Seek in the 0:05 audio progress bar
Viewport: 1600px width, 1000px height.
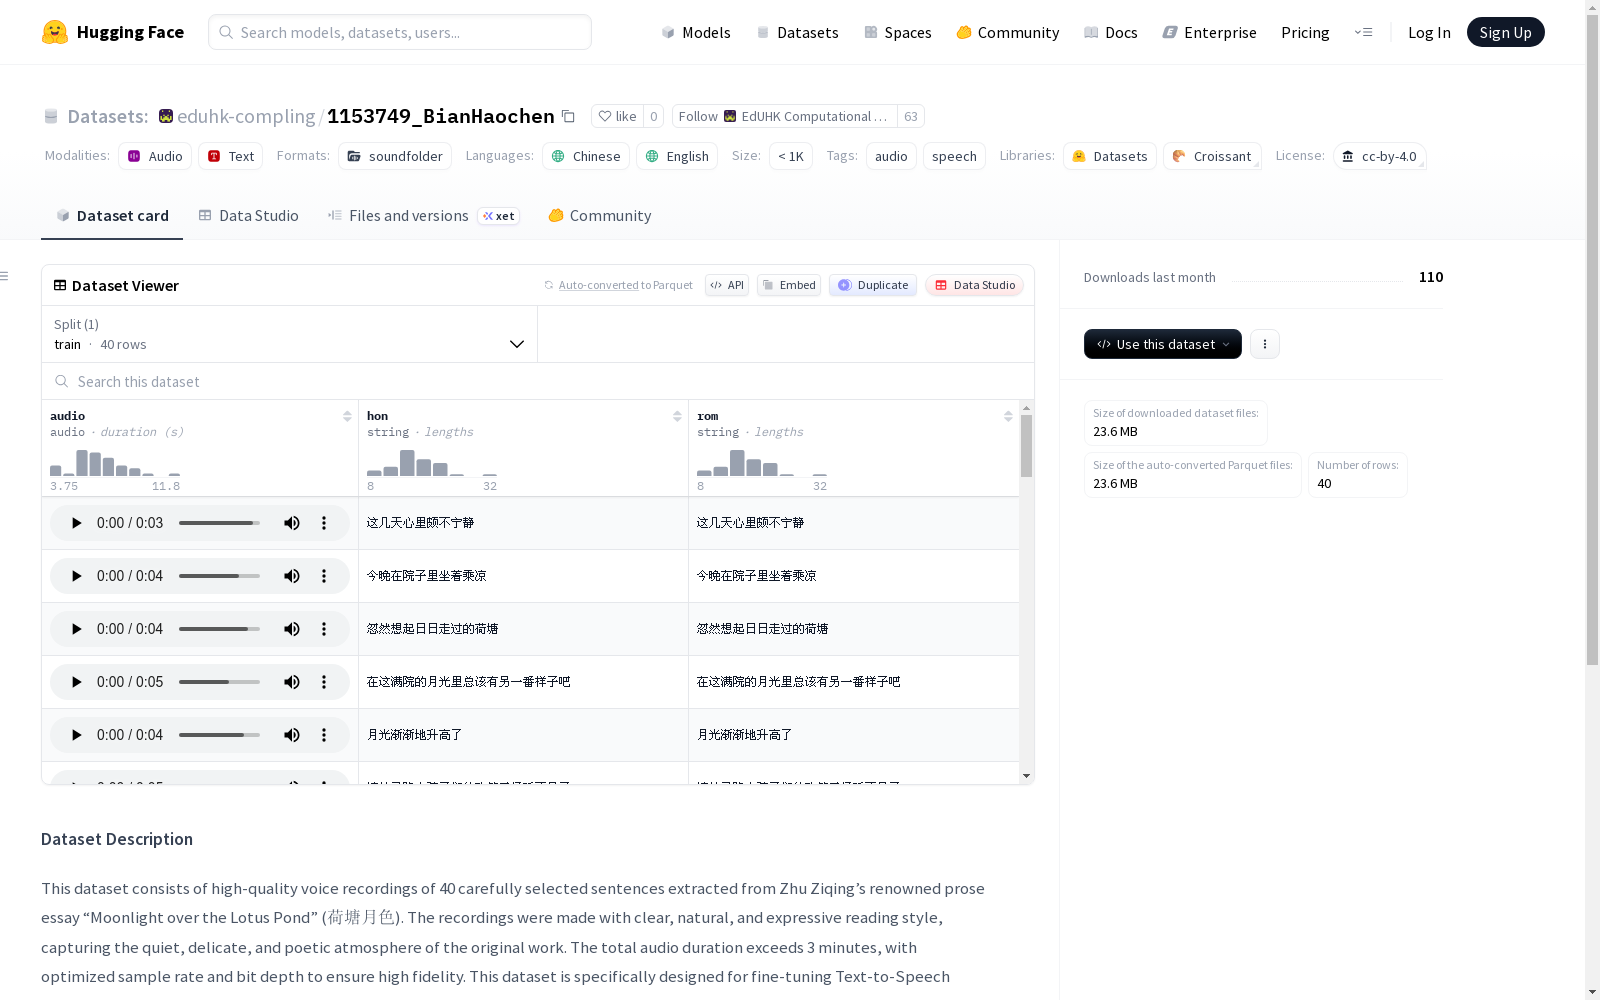[x=219, y=682]
